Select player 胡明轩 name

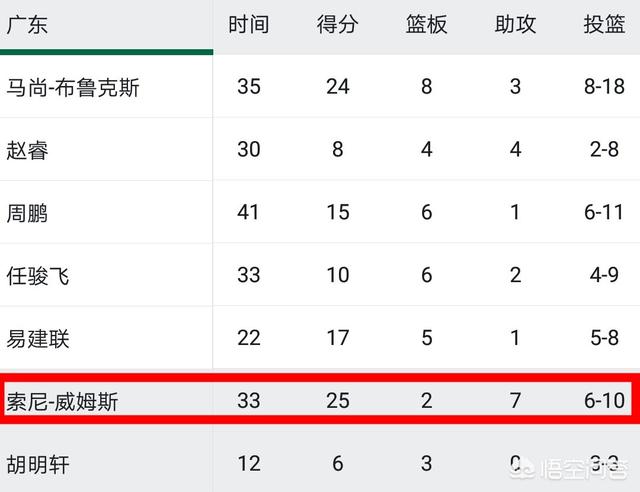click(38, 464)
